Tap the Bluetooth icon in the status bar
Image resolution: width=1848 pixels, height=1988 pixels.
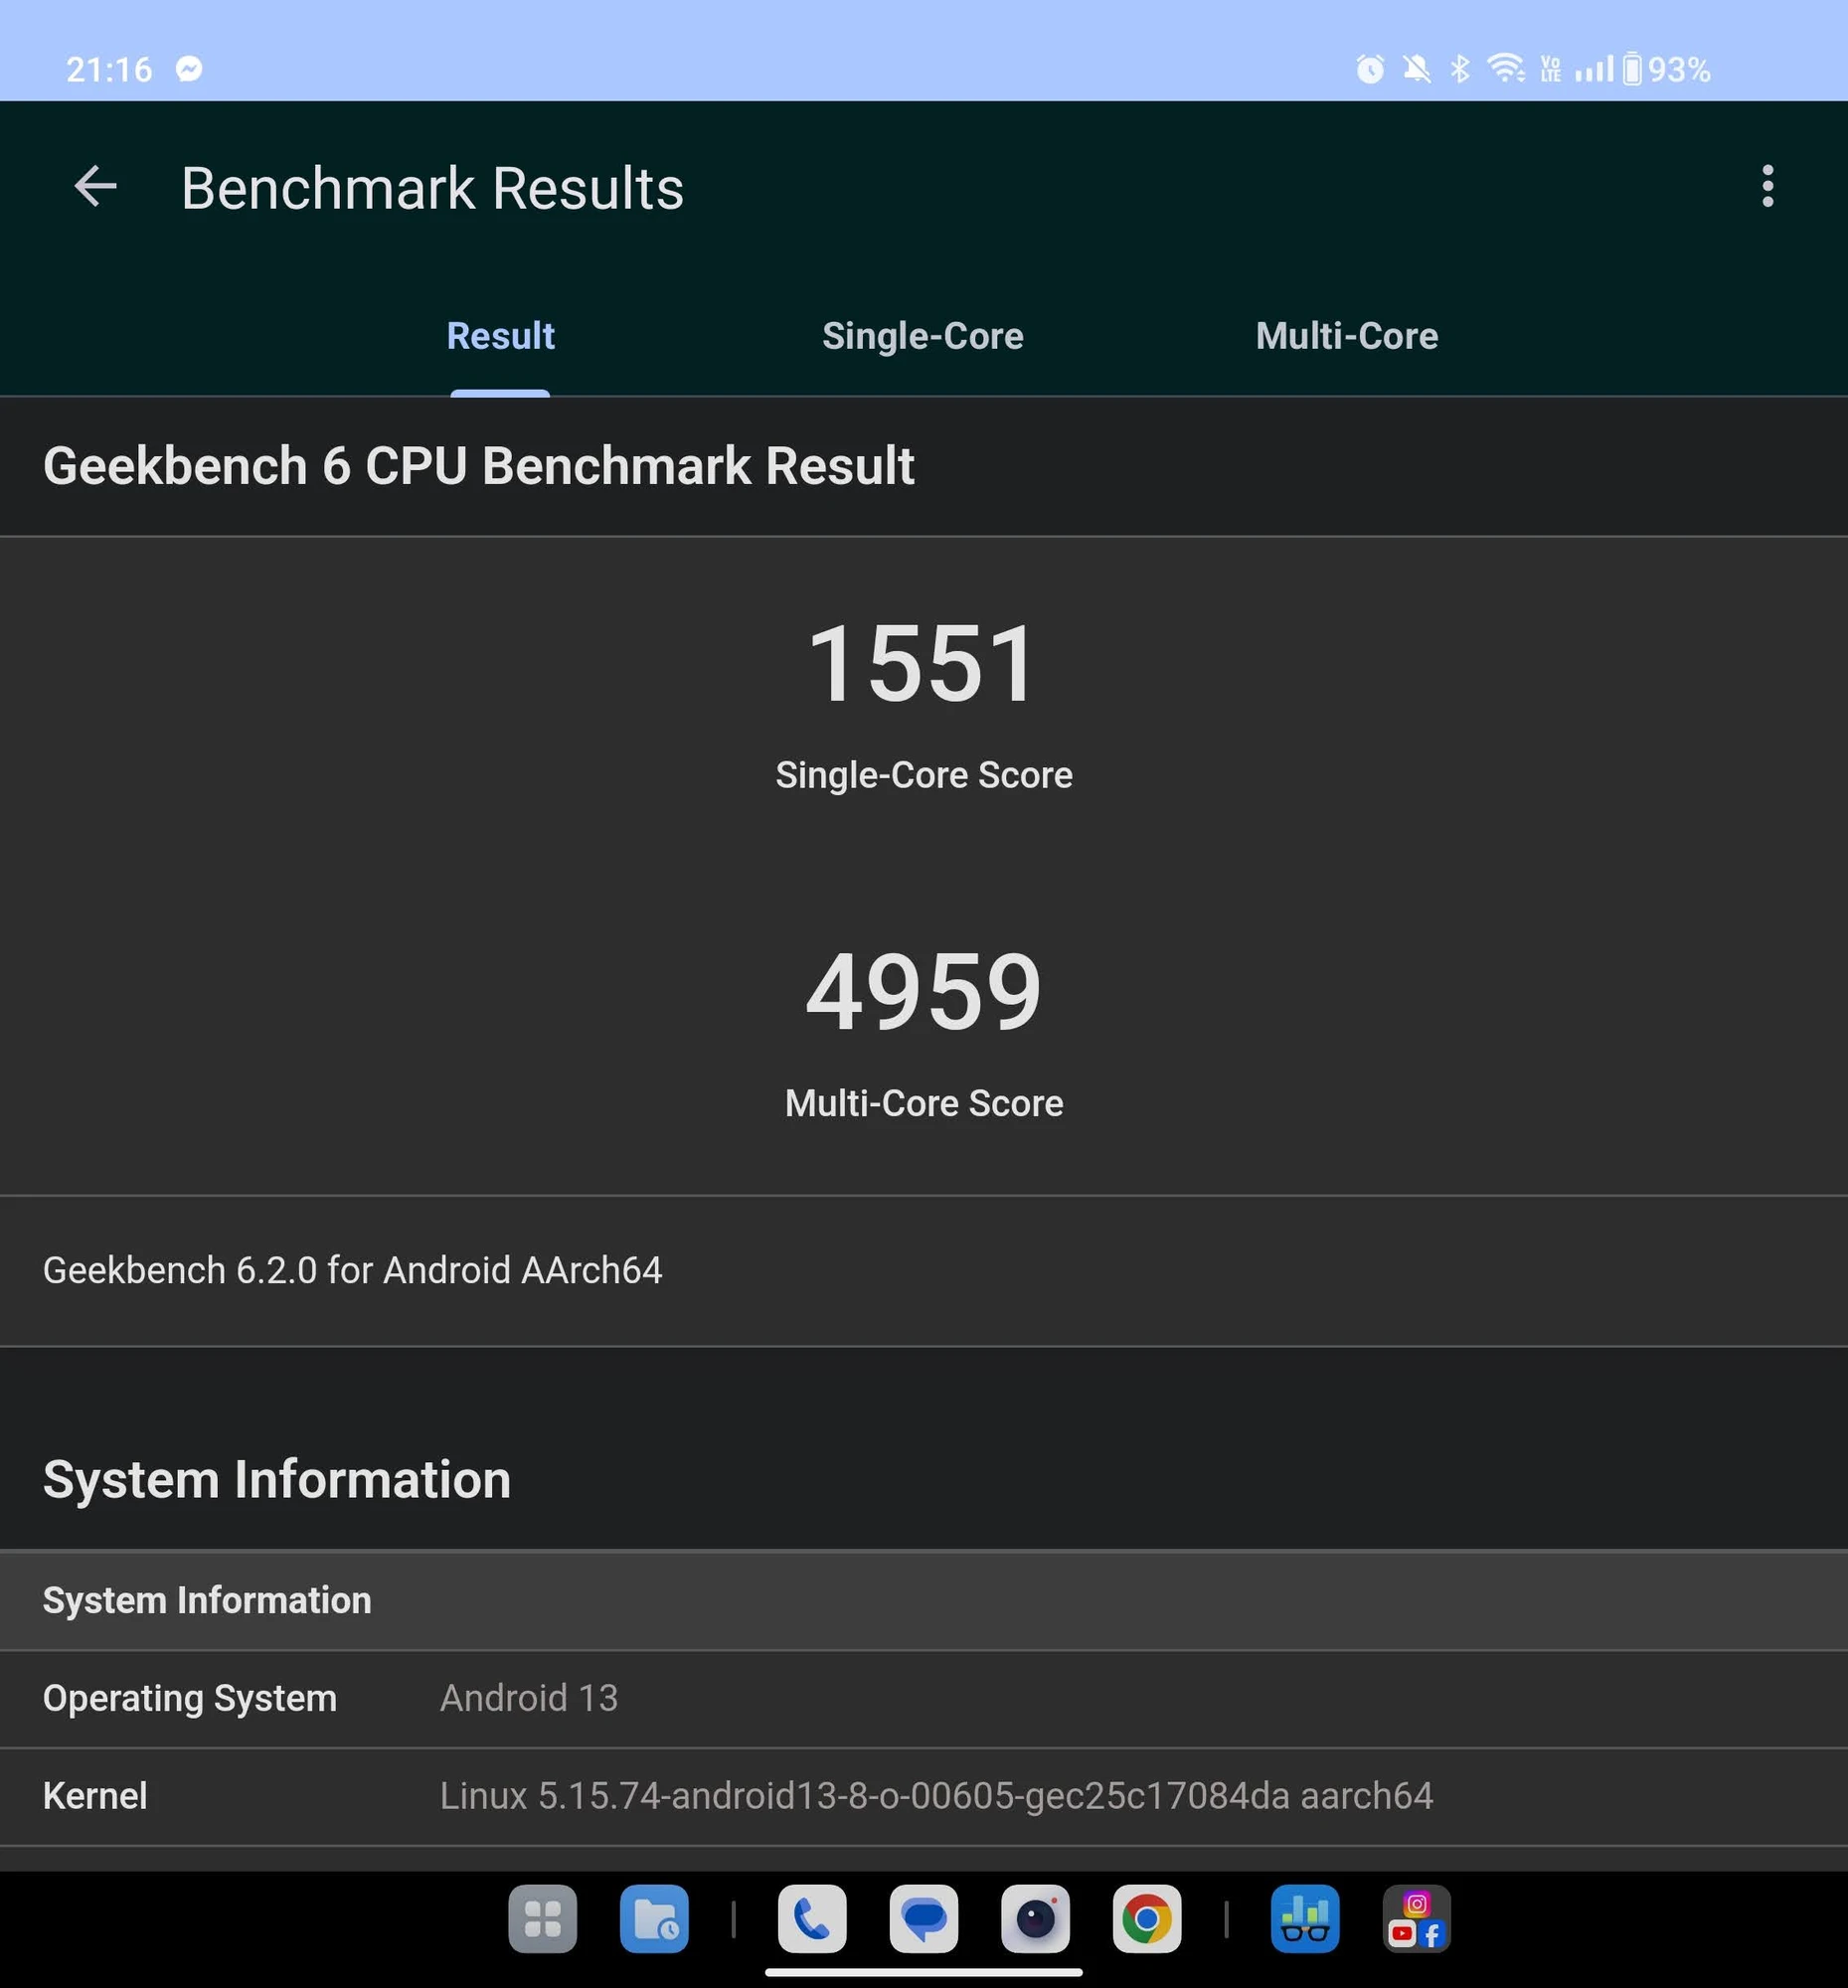coord(1460,69)
